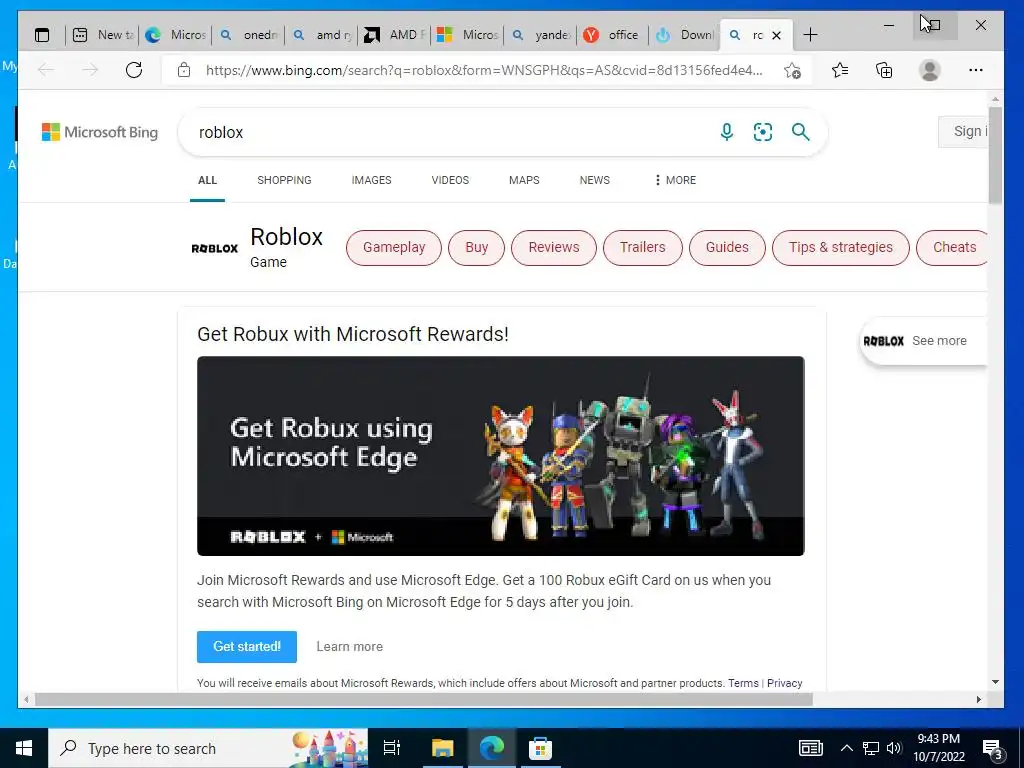1024x768 pixels.
Task: Click the Reviews pill button
Action: (x=554, y=248)
